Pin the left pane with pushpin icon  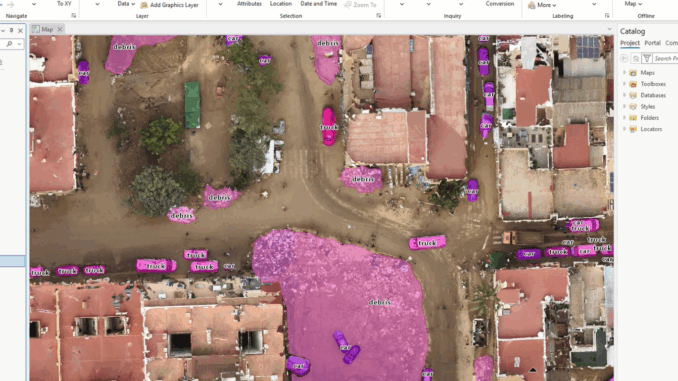[x=12, y=30]
